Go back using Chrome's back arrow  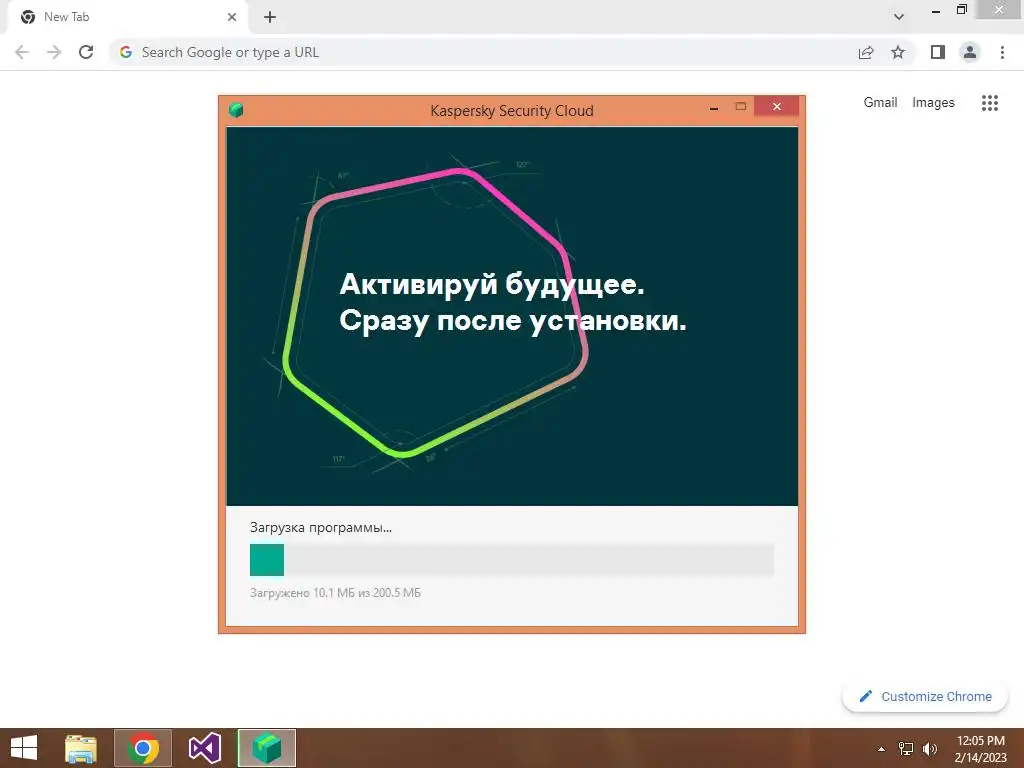click(22, 52)
